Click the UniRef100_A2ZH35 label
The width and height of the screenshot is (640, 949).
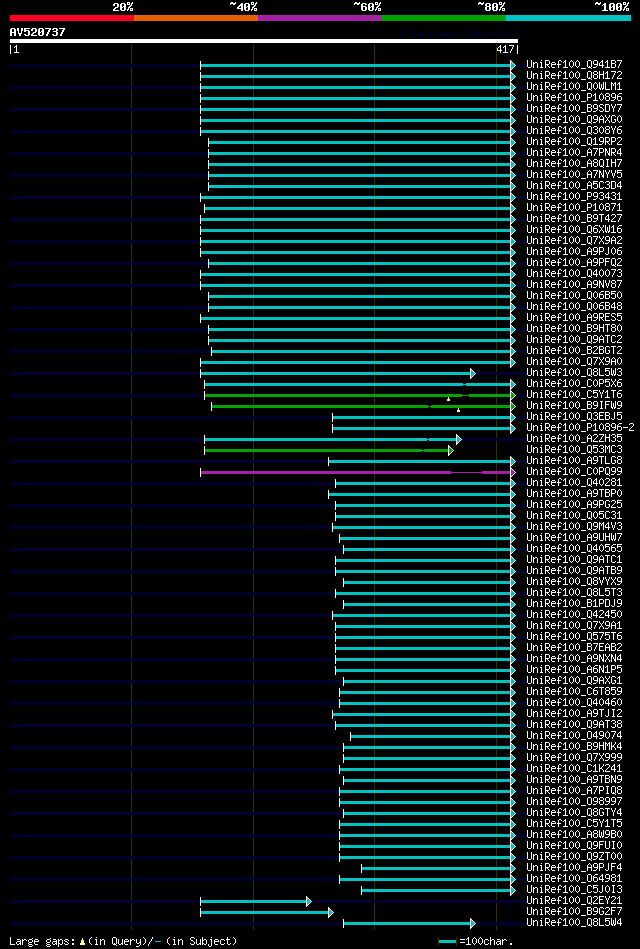point(574,439)
